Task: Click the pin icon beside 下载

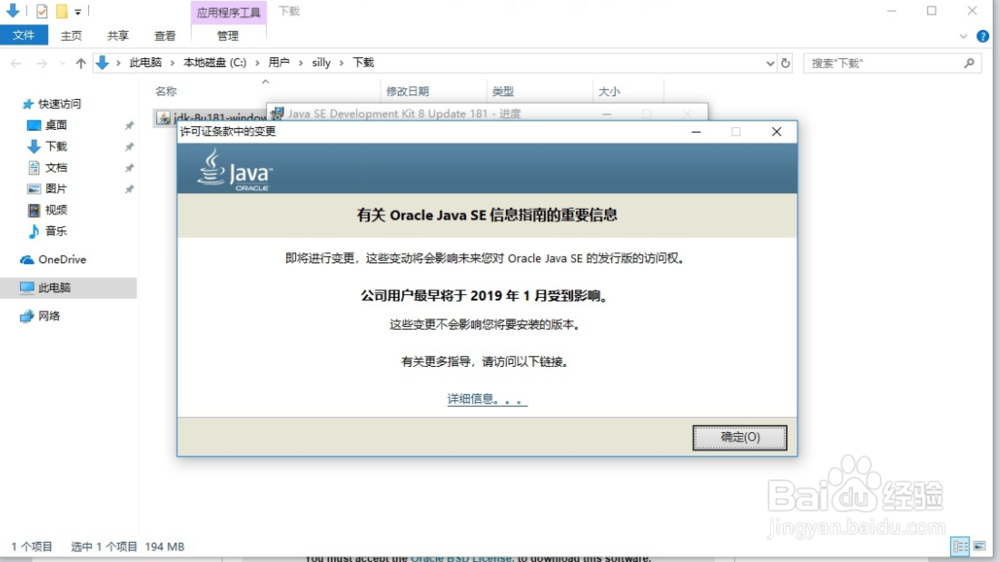Action: click(x=129, y=147)
